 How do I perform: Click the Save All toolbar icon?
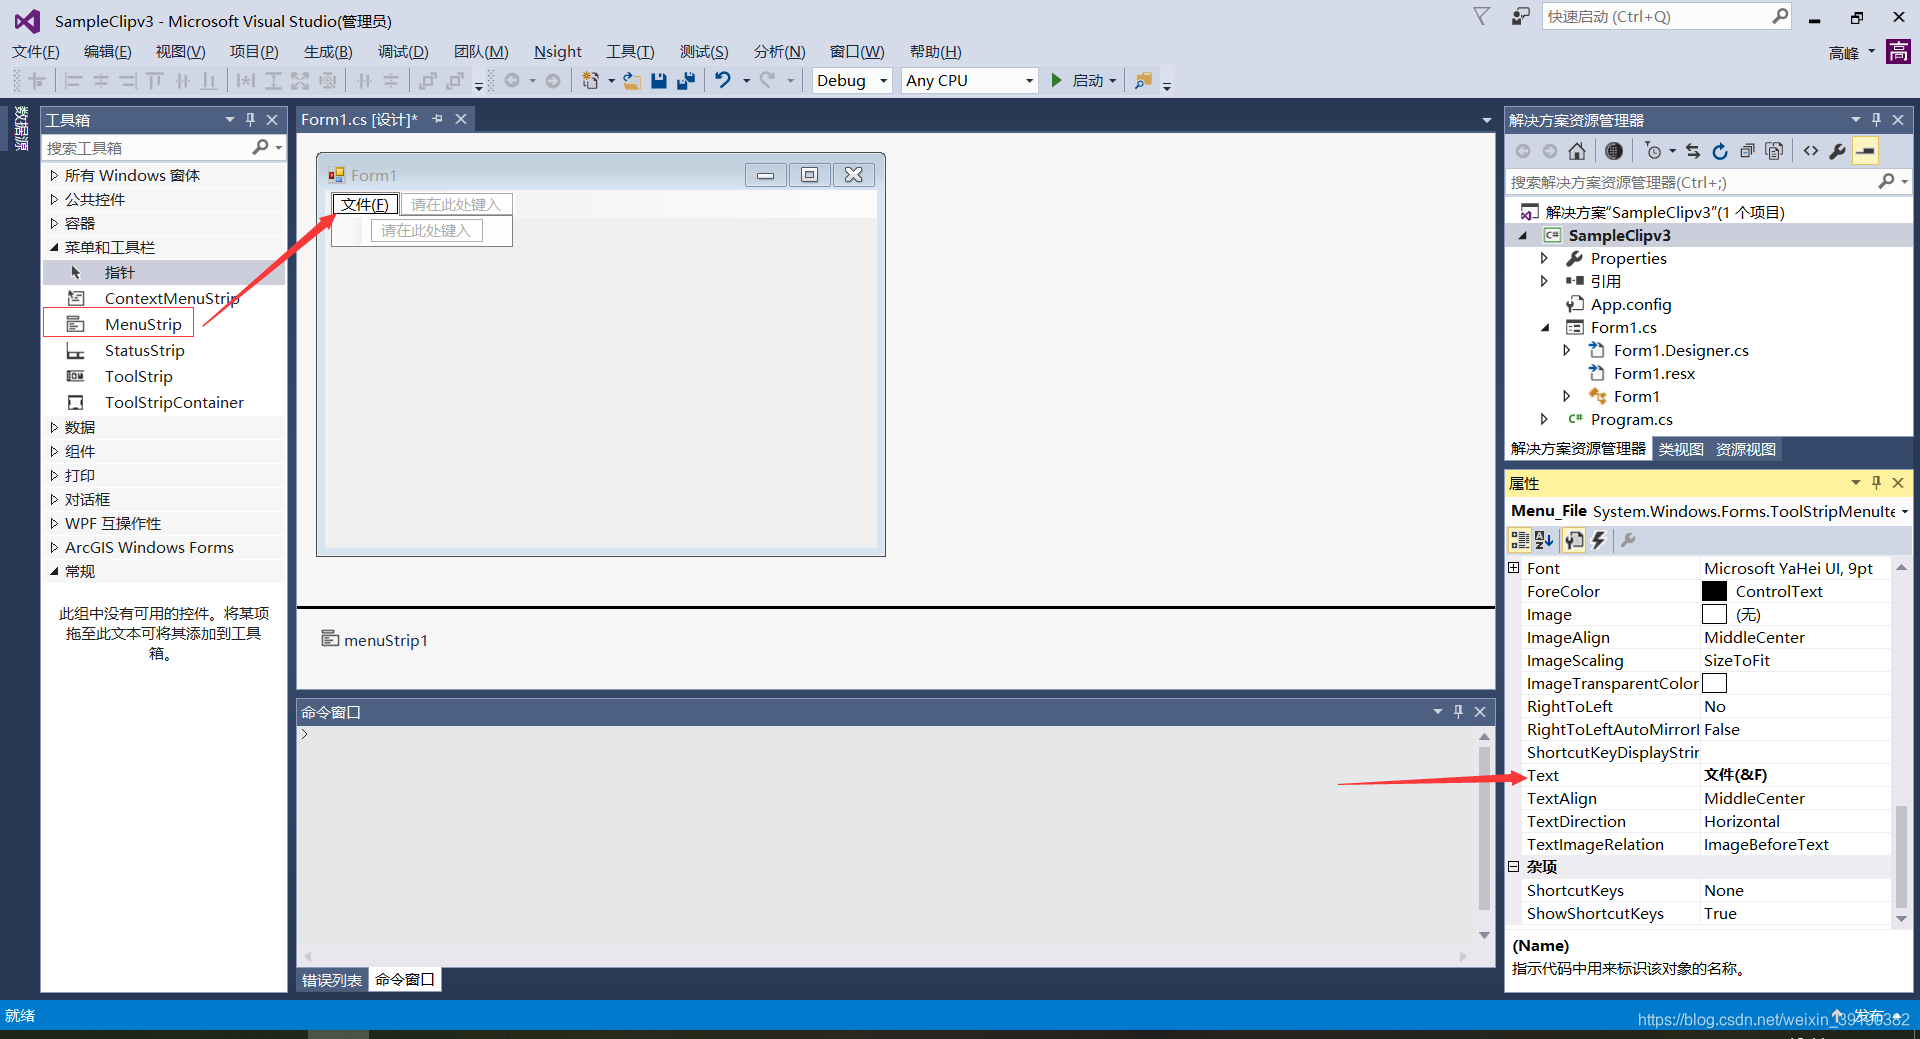point(686,81)
